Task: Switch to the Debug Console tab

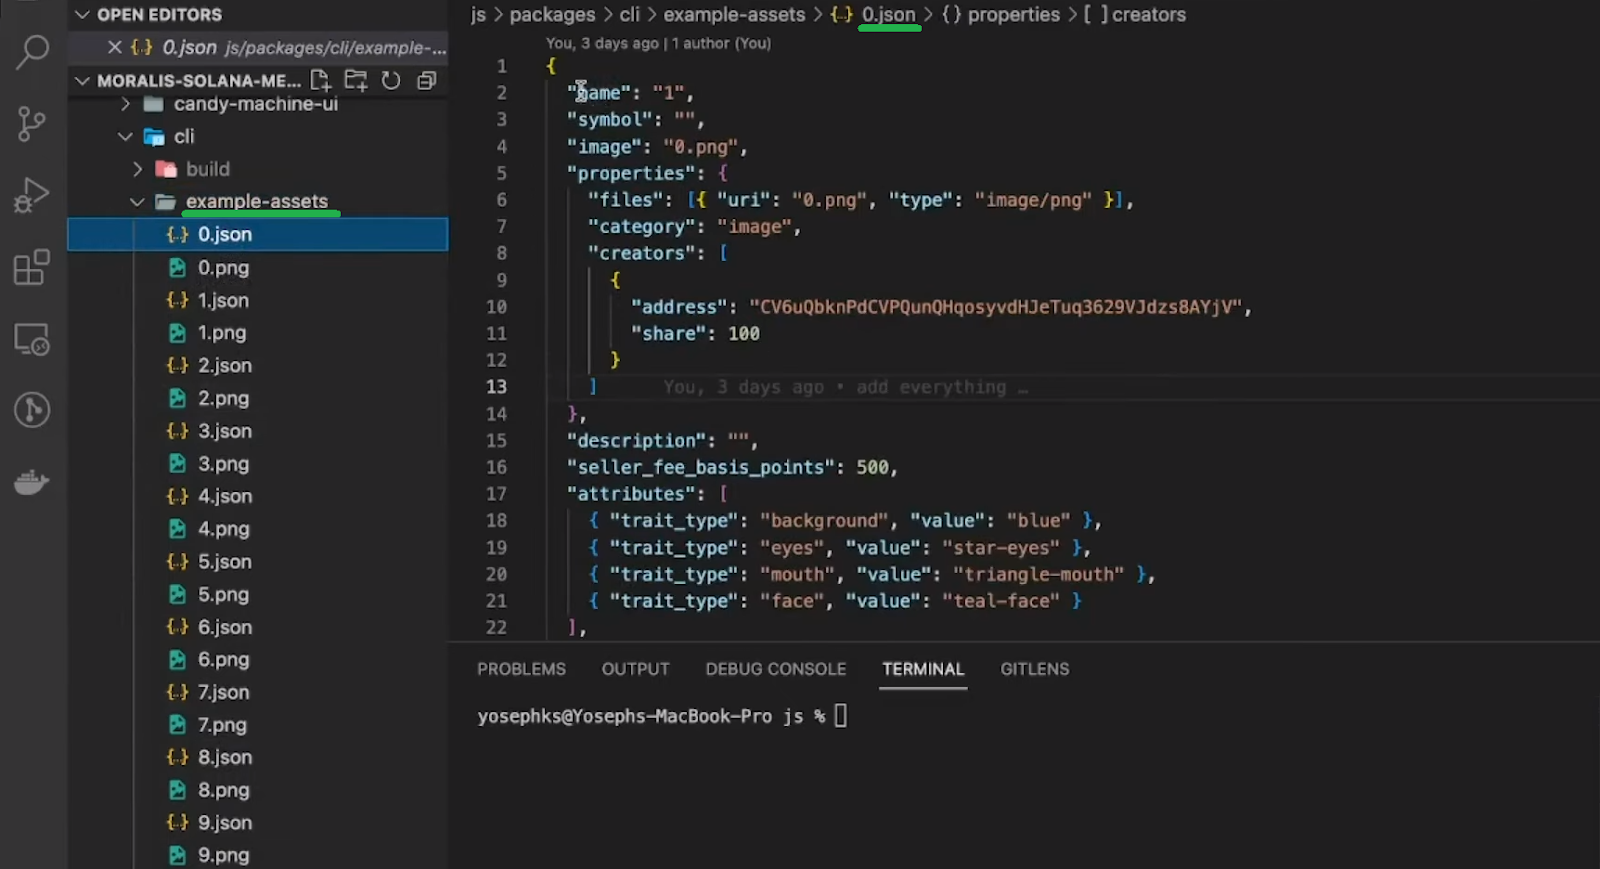Action: pos(775,669)
